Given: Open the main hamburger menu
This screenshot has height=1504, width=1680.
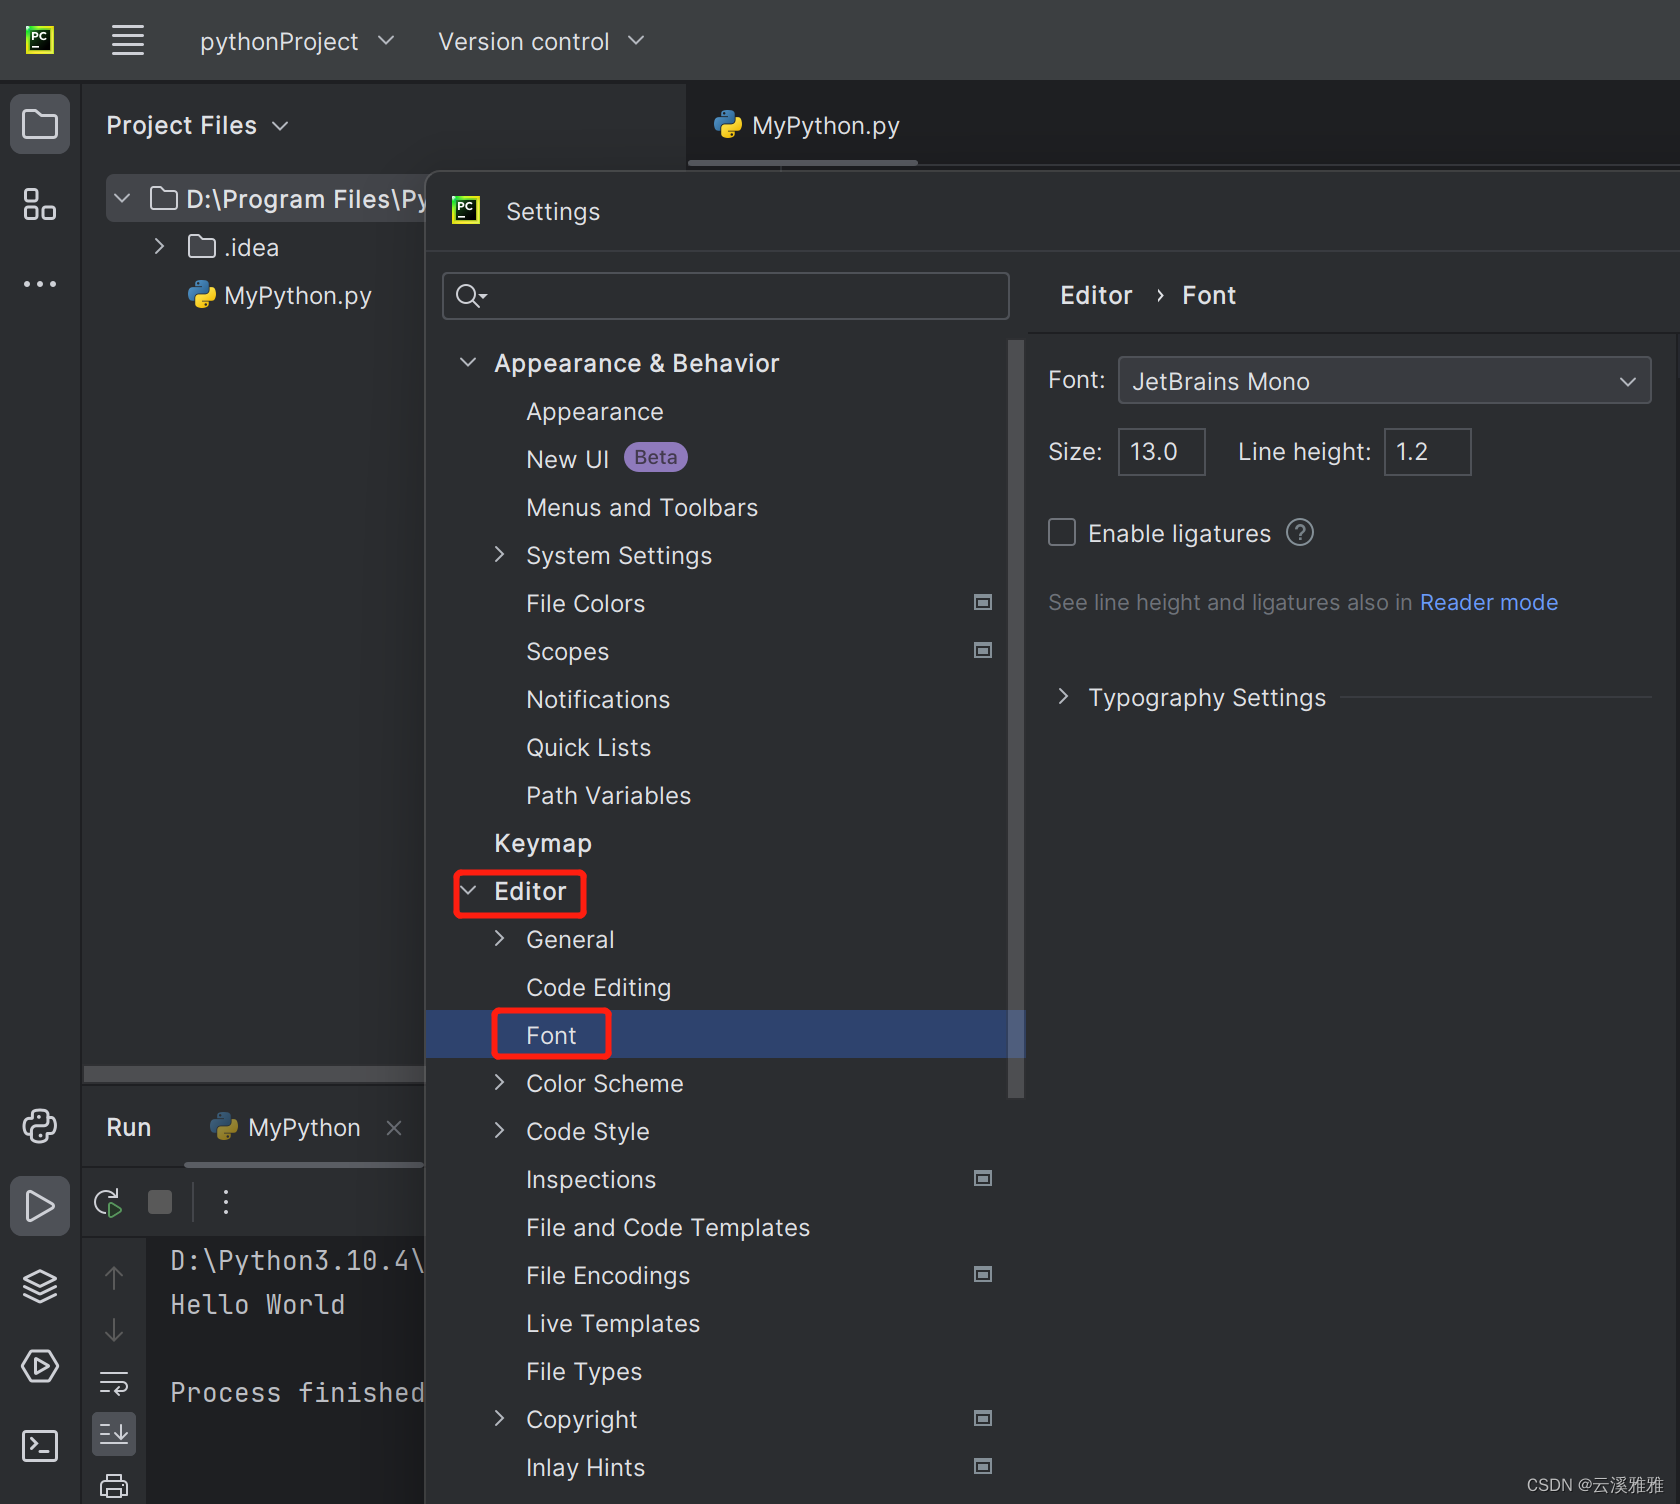Looking at the screenshot, I should coord(128,41).
